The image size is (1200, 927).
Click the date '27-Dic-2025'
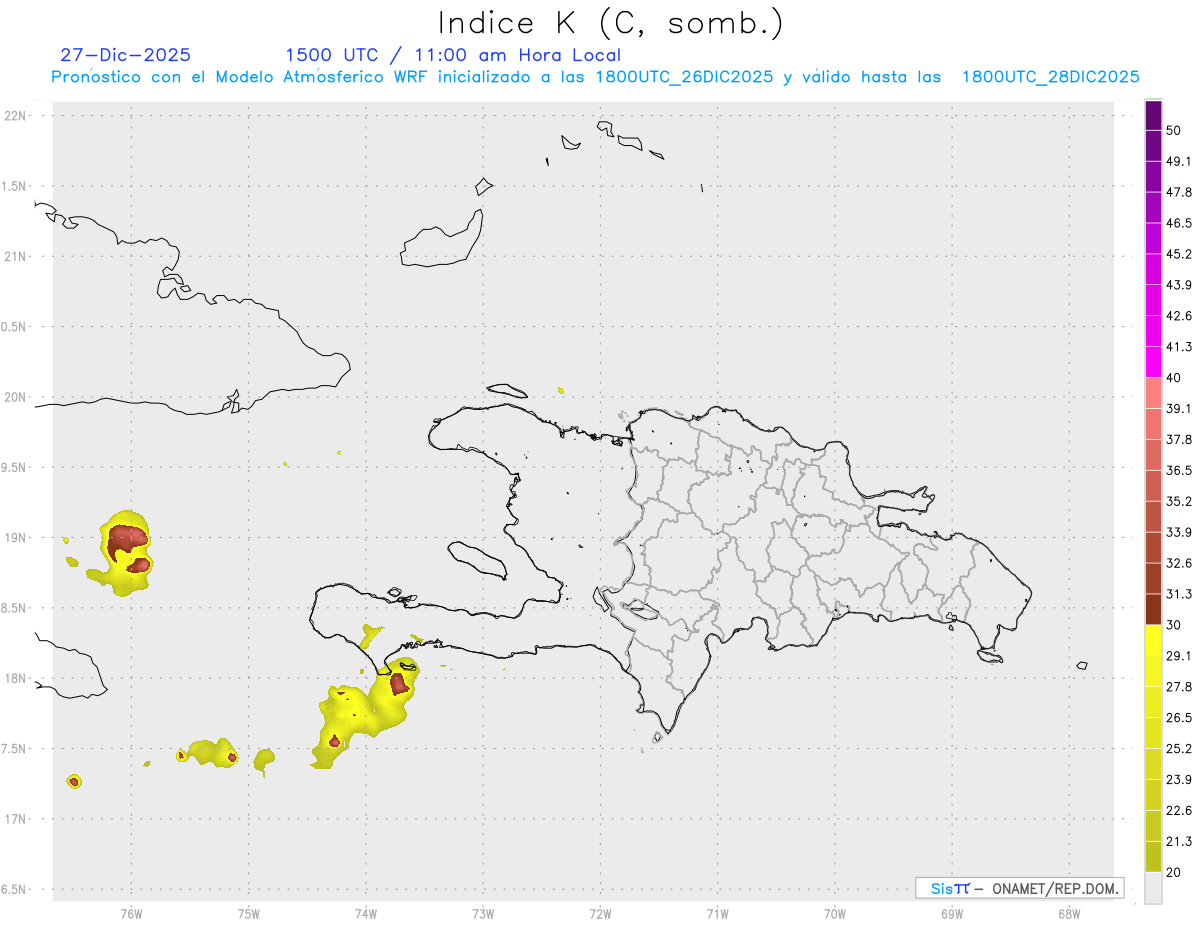point(126,55)
